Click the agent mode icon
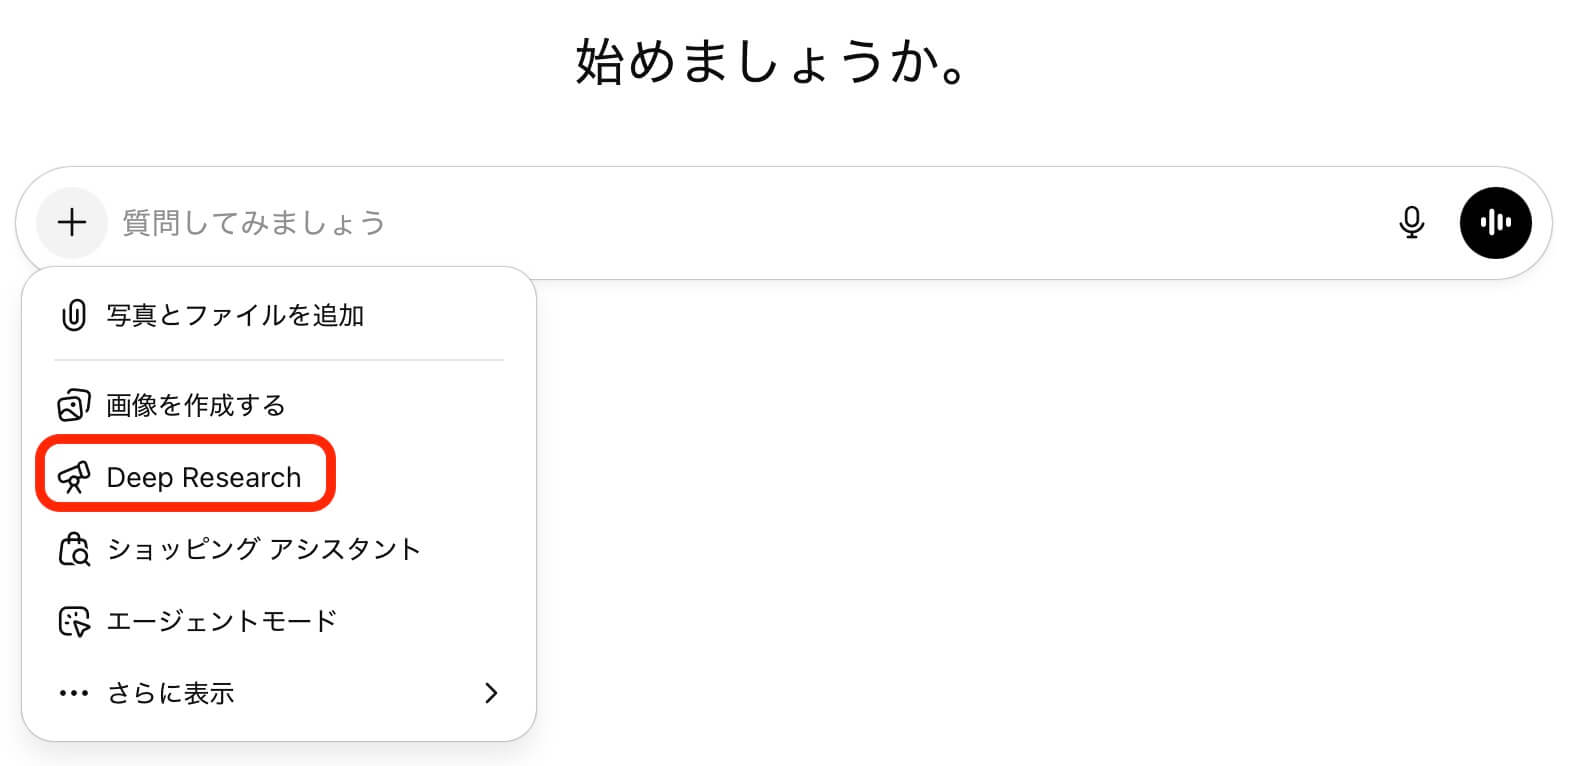This screenshot has height=766, width=1569. 74,621
